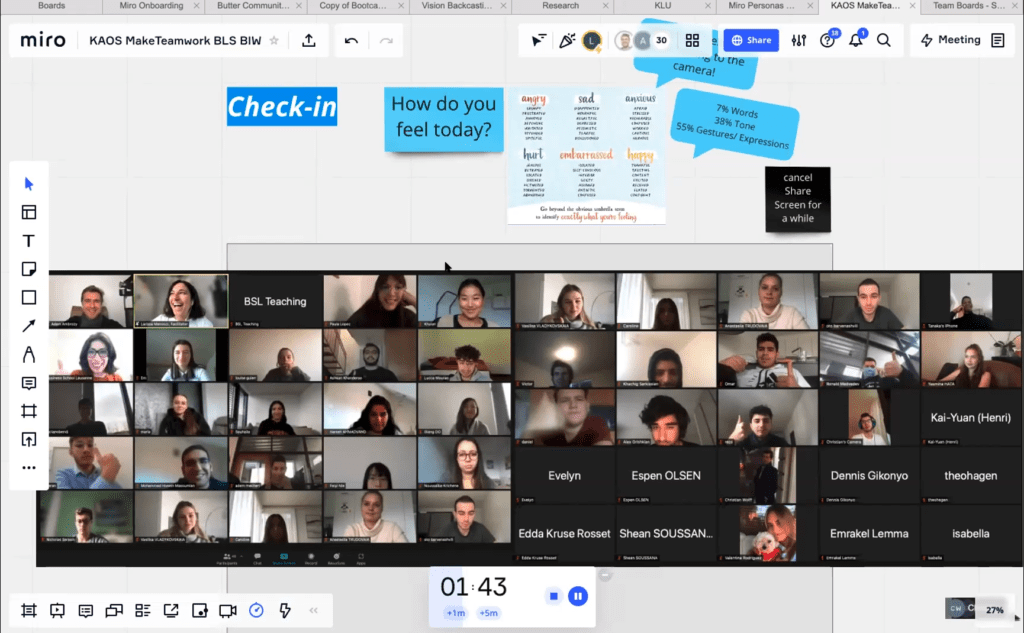Star the KAOS MakeTeamwork board
Viewport: 1024px width, 633px height.
[x=274, y=41]
